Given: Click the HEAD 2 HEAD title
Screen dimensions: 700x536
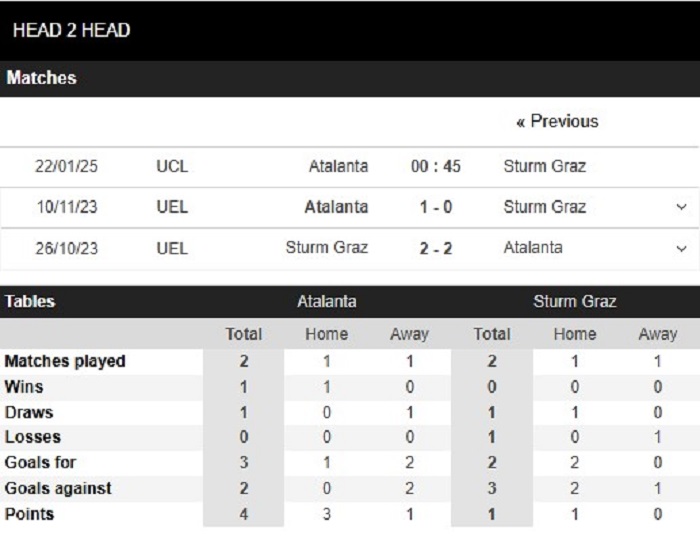Looking at the screenshot, I should click(71, 30).
